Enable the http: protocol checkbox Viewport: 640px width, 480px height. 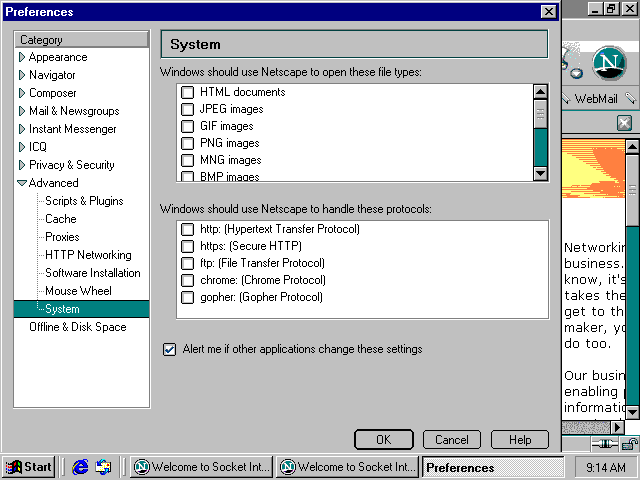click(x=187, y=229)
